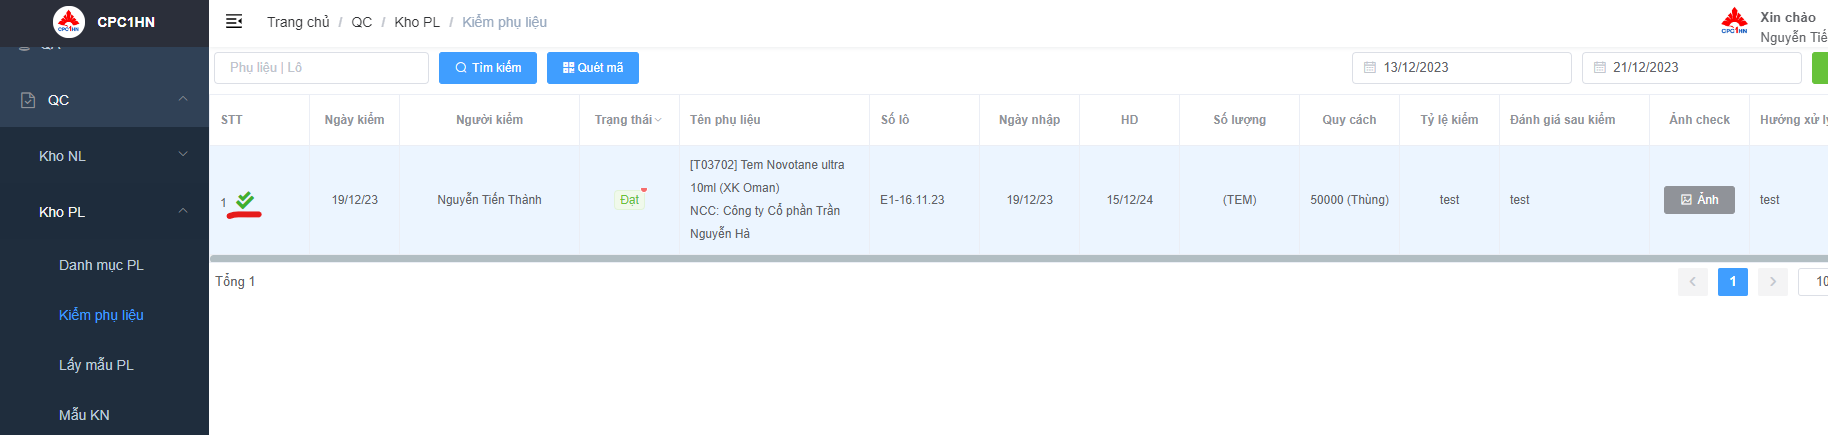The image size is (1828, 435).
Task: Open the Trạng thái column filter dropdown
Action: 658,120
